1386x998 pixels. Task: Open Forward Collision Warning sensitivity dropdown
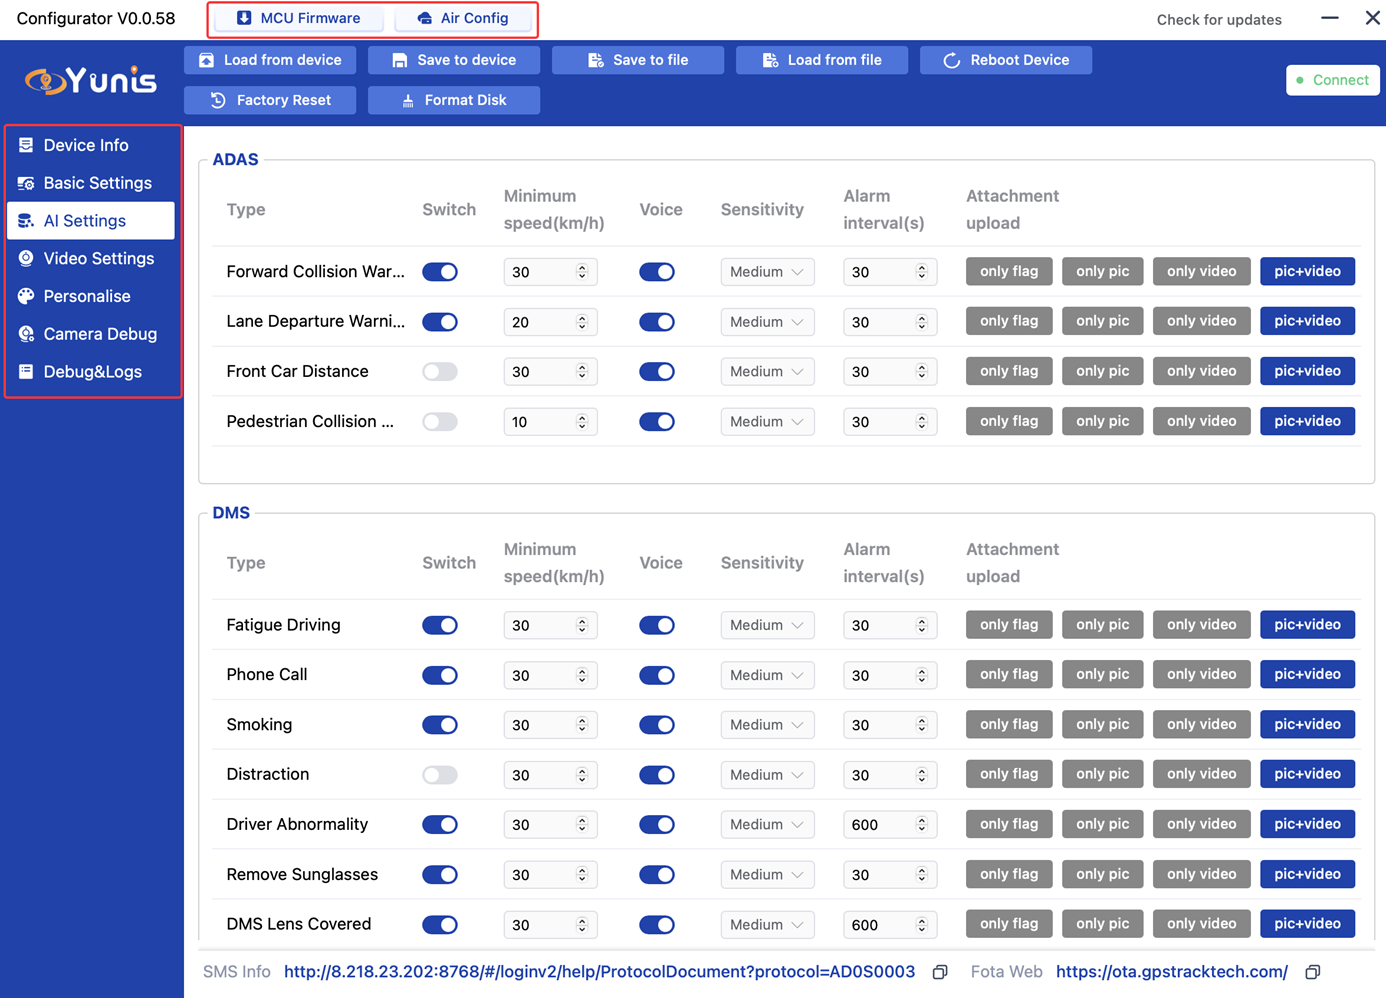767,272
